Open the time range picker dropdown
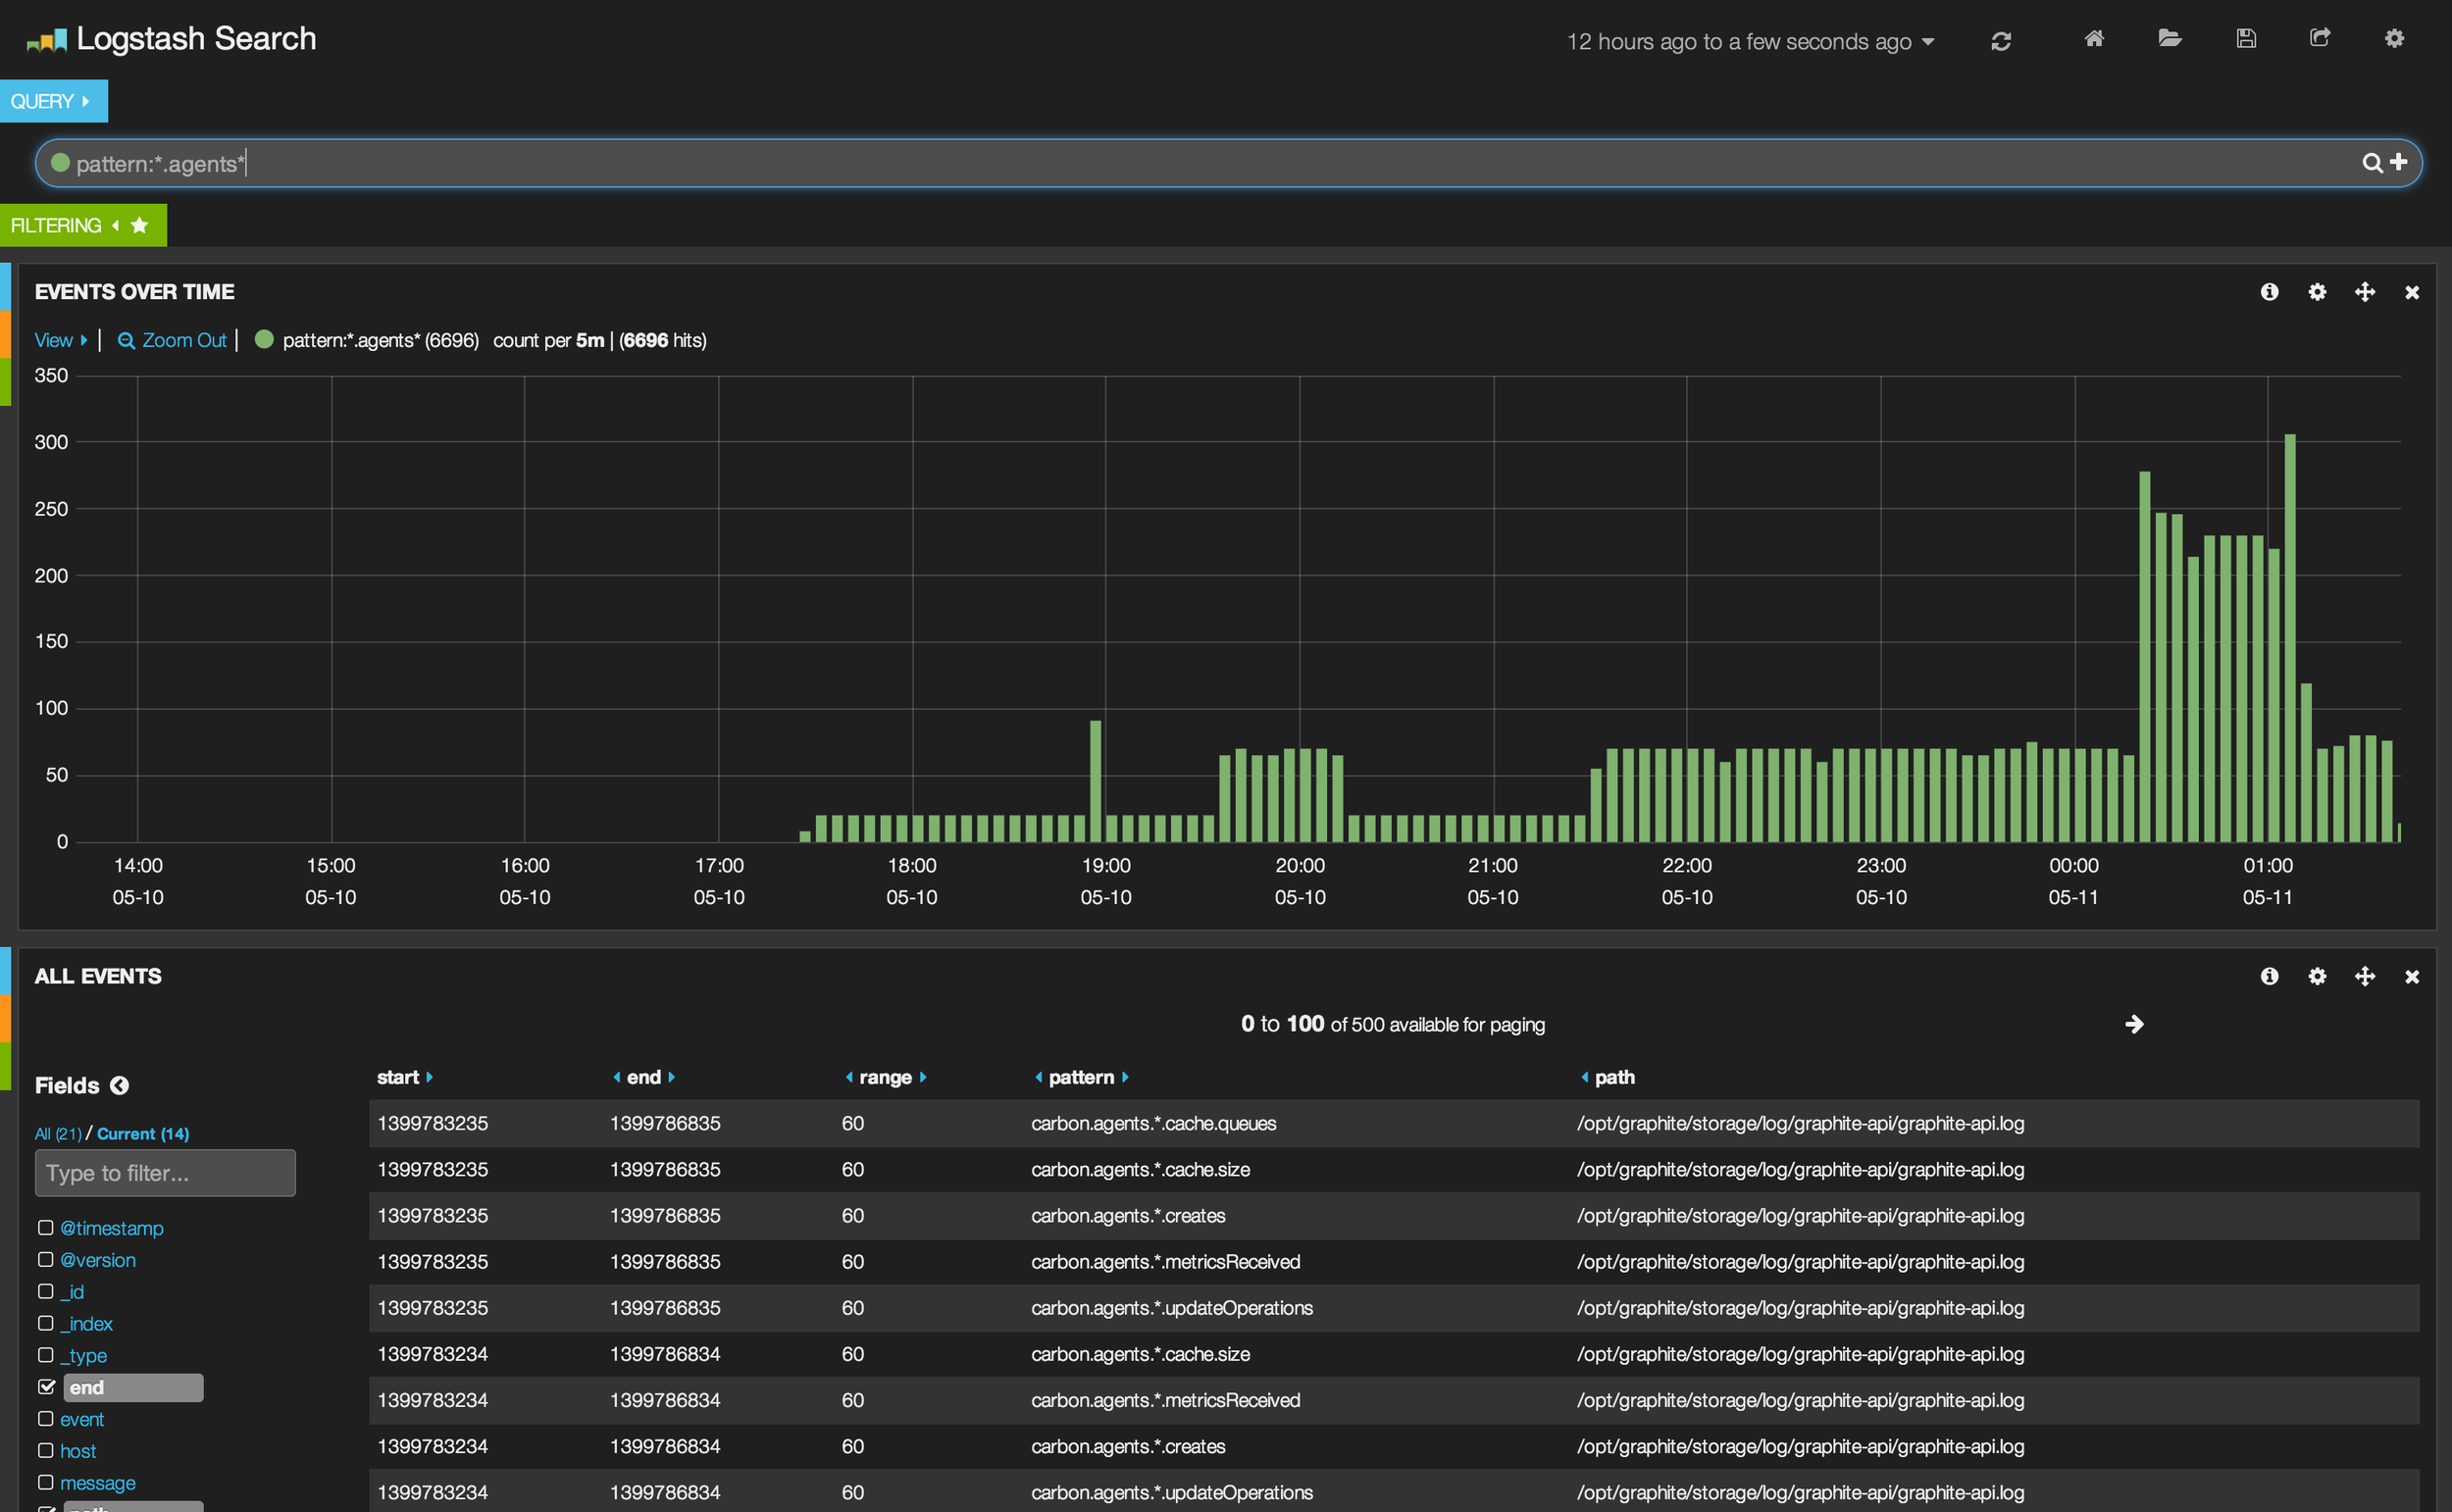 tap(1750, 42)
